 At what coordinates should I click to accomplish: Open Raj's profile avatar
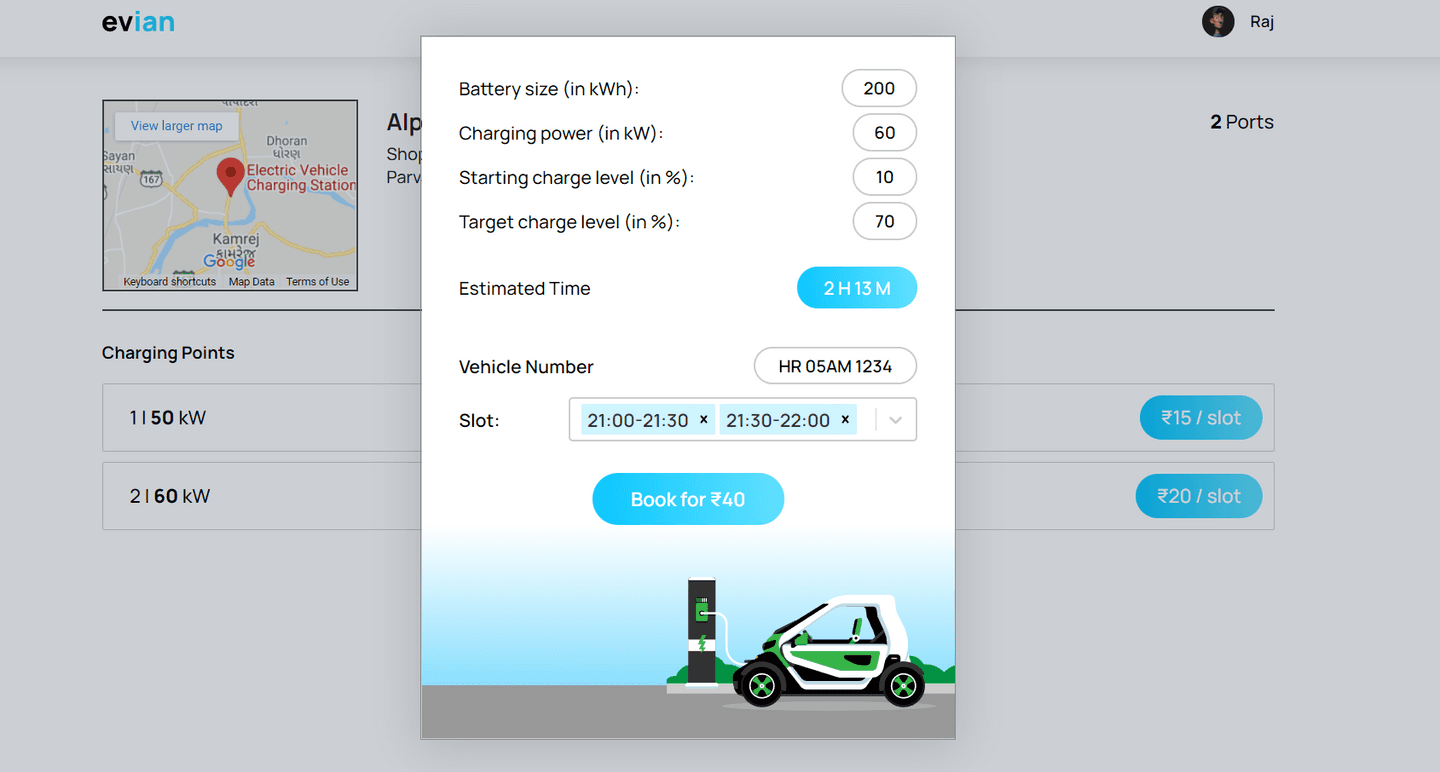[1218, 22]
